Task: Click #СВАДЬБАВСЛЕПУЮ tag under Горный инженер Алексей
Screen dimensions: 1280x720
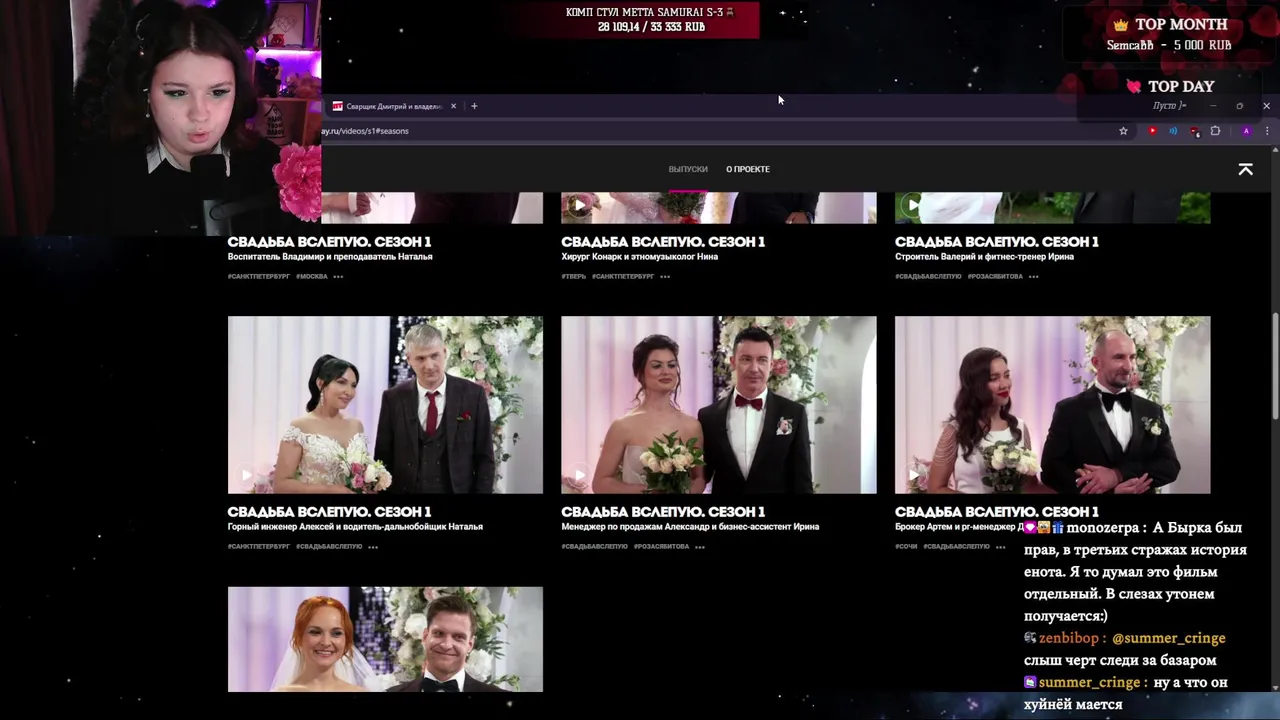Action: click(x=329, y=546)
